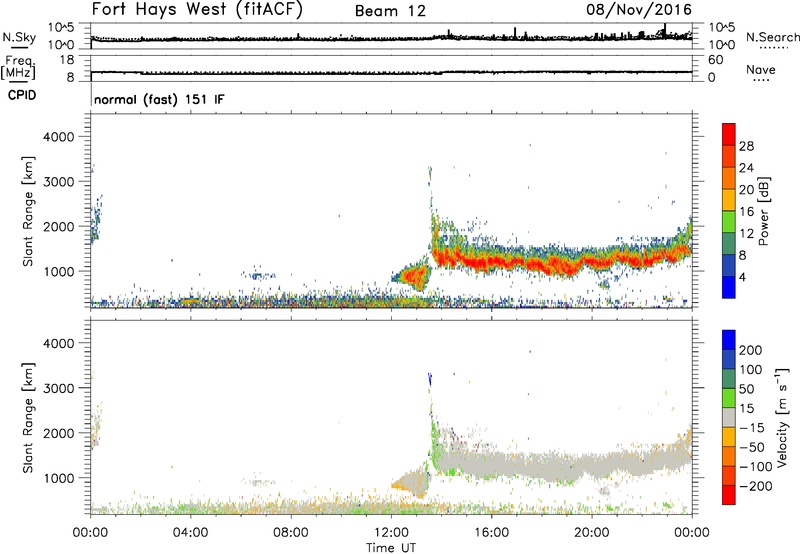Click the 1000 tick in the power panel
Viewport: 800px width, 554px height.
(x=58, y=271)
